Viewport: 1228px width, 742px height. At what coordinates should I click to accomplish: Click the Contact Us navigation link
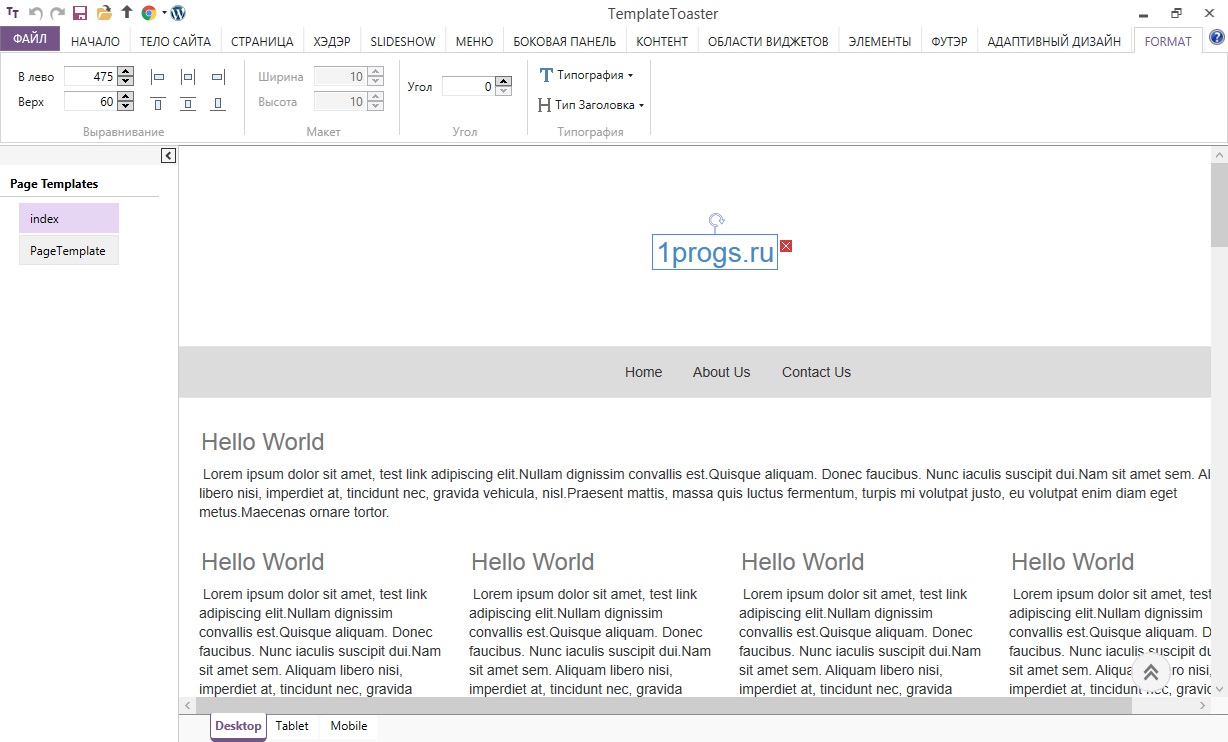[x=816, y=372]
